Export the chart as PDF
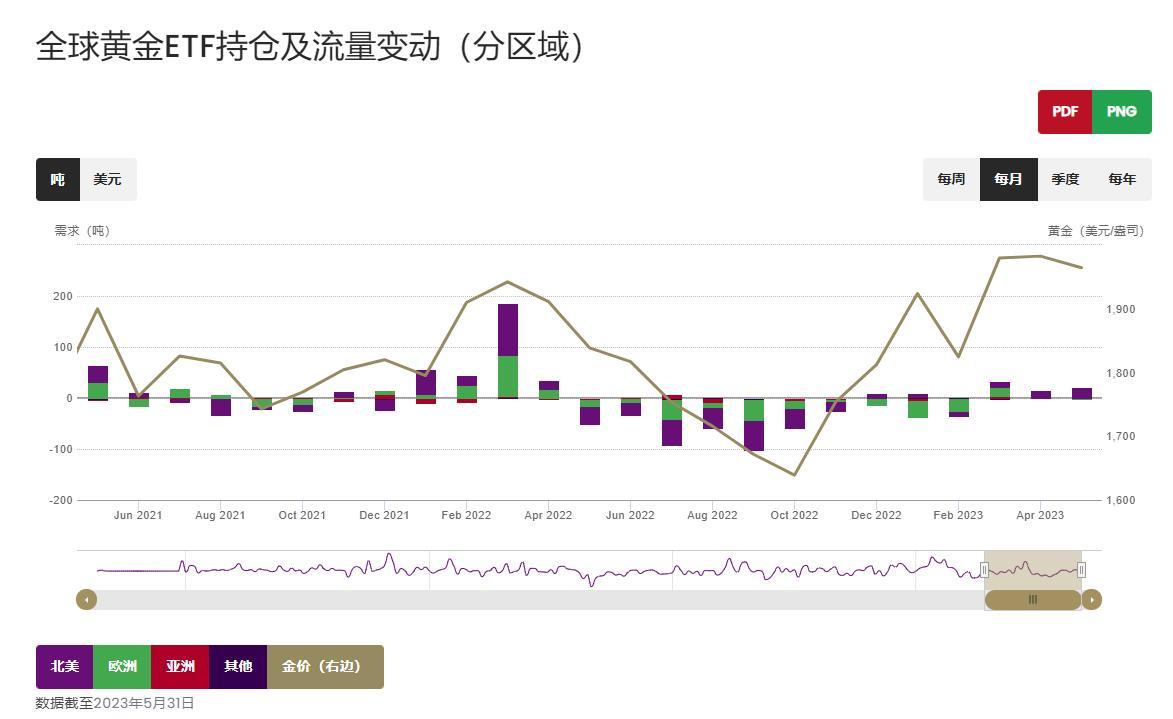Screen dimensions: 1173x719 [x=1064, y=111]
